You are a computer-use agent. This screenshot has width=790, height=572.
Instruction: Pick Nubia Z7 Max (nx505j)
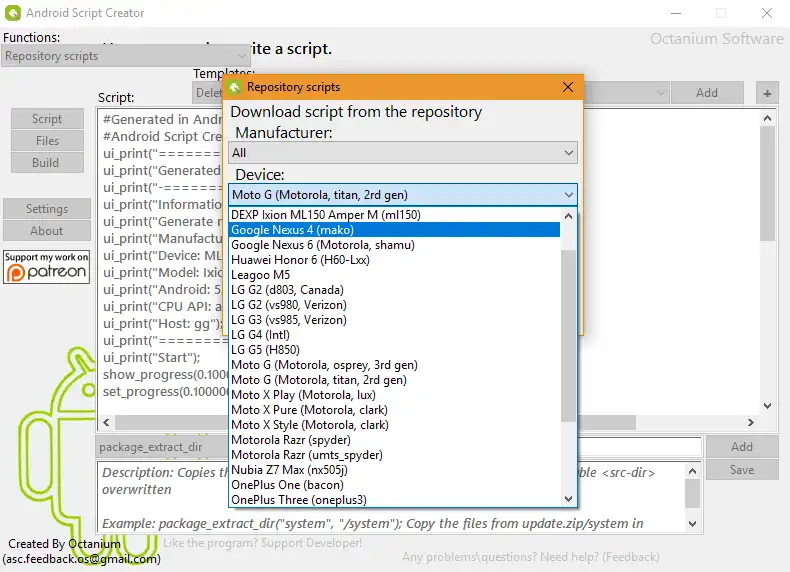click(x=394, y=470)
